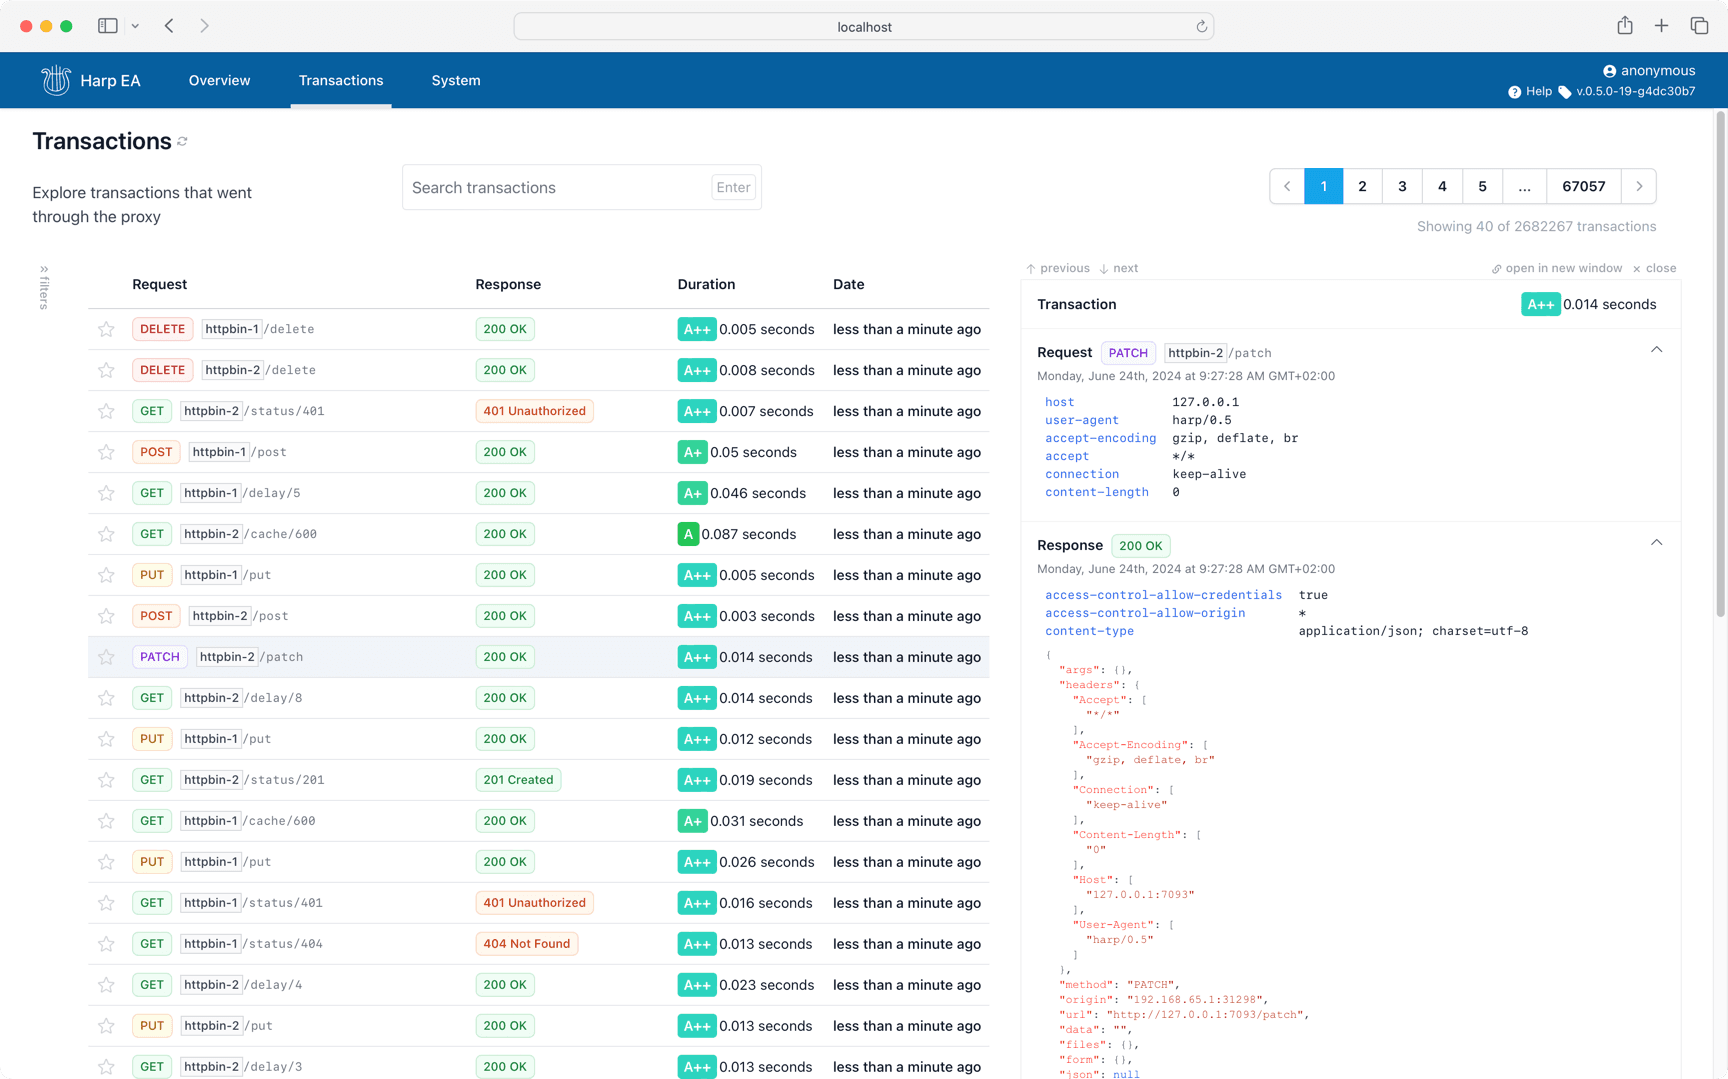Click the version tag icon v.0.5.0-19-g4dc30b7
This screenshot has width=1728, height=1079.
[1566, 91]
